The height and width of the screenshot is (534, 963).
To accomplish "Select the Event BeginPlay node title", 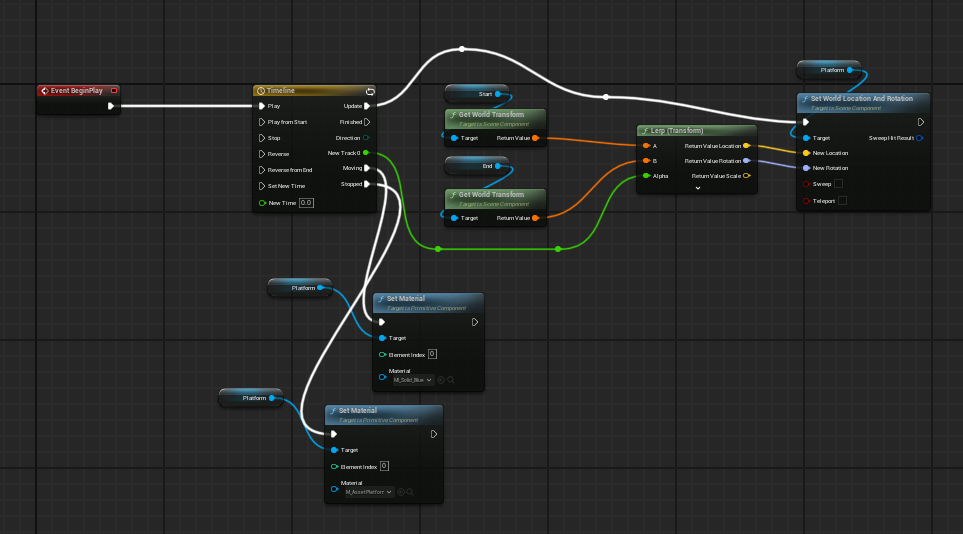I will pos(77,90).
